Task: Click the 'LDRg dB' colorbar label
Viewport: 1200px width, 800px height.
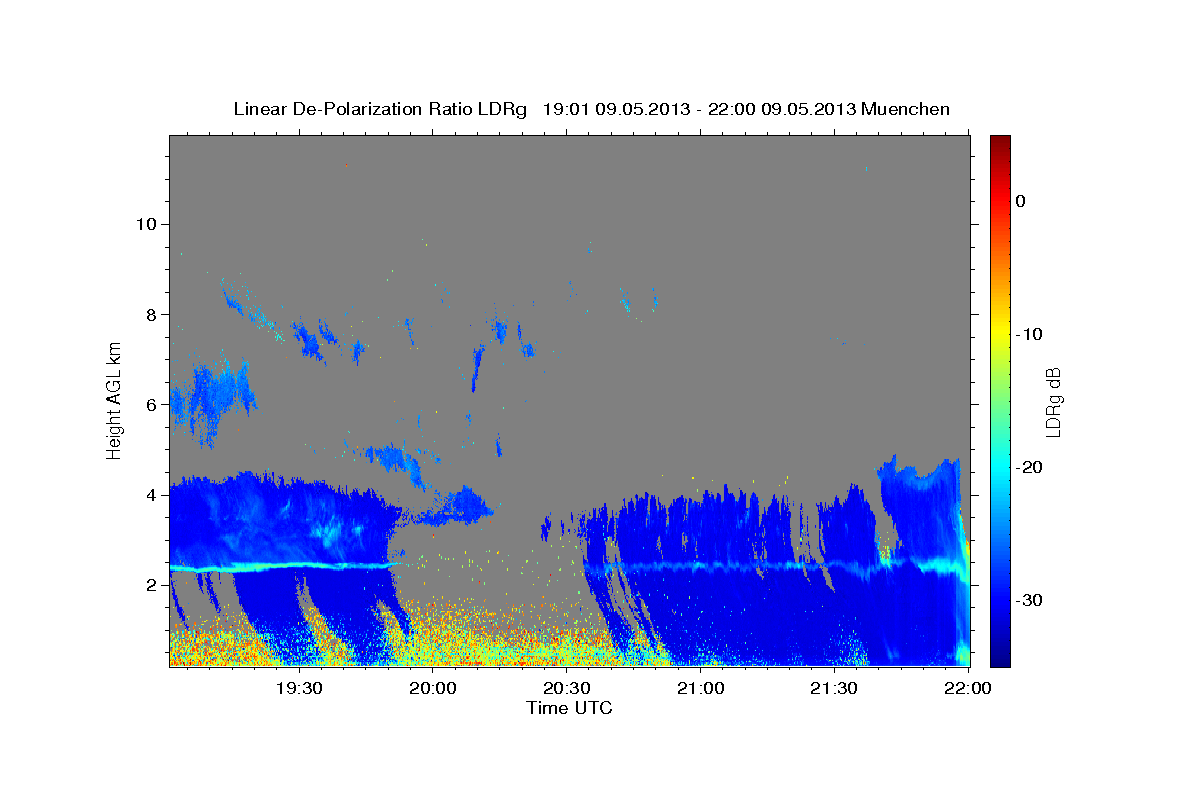Action: point(1052,402)
